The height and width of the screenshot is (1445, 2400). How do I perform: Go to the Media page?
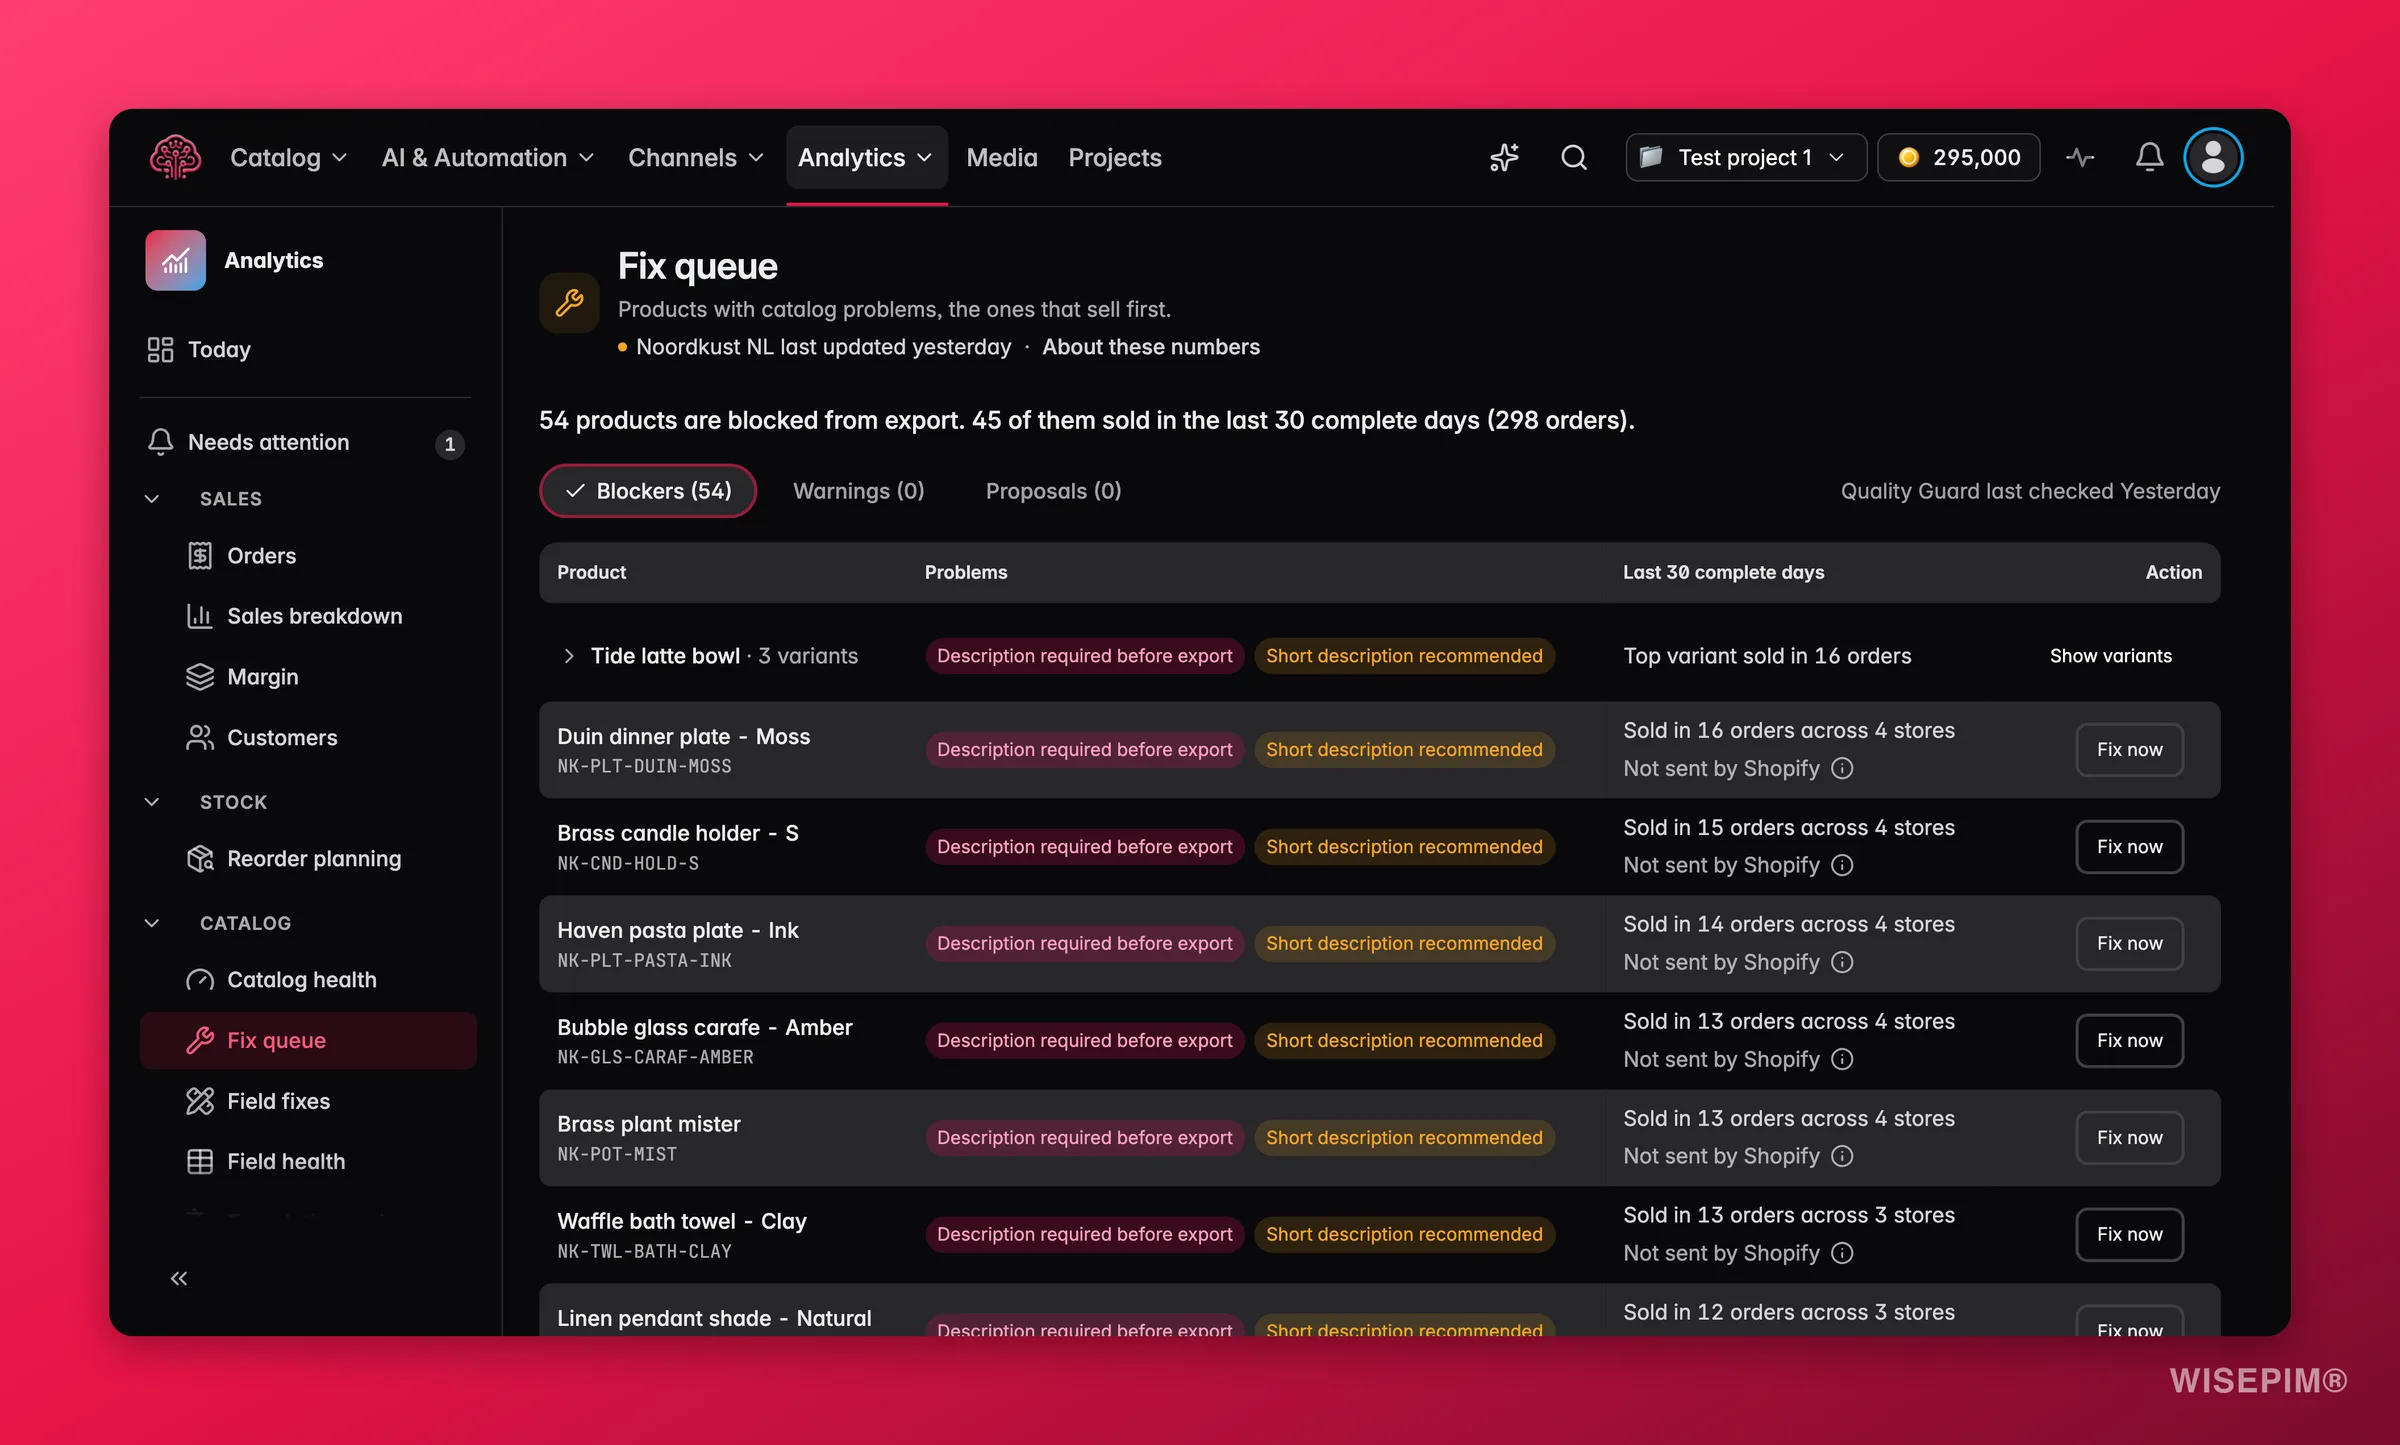click(x=1002, y=157)
